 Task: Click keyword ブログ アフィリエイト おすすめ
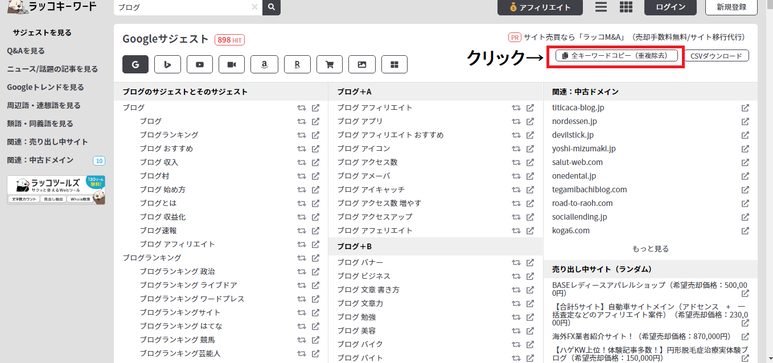point(390,135)
